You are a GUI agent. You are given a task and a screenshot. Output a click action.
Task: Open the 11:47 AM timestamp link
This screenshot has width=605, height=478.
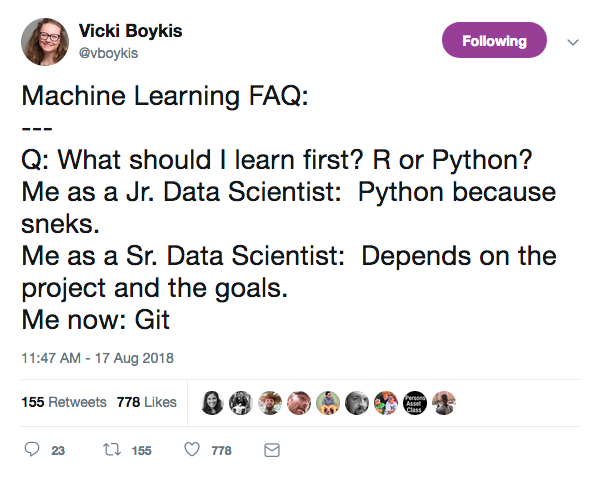[x=98, y=358]
